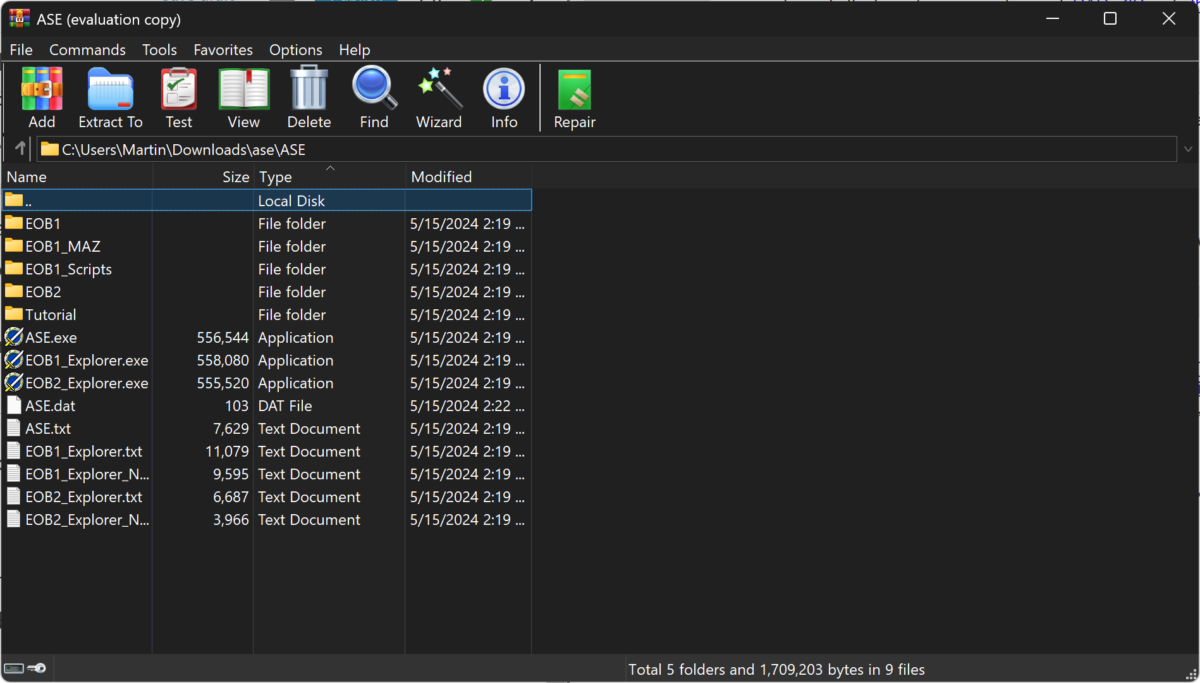Click the drive icon in the status bar
This screenshot has width=1200, height=683.
click(16, 668)
